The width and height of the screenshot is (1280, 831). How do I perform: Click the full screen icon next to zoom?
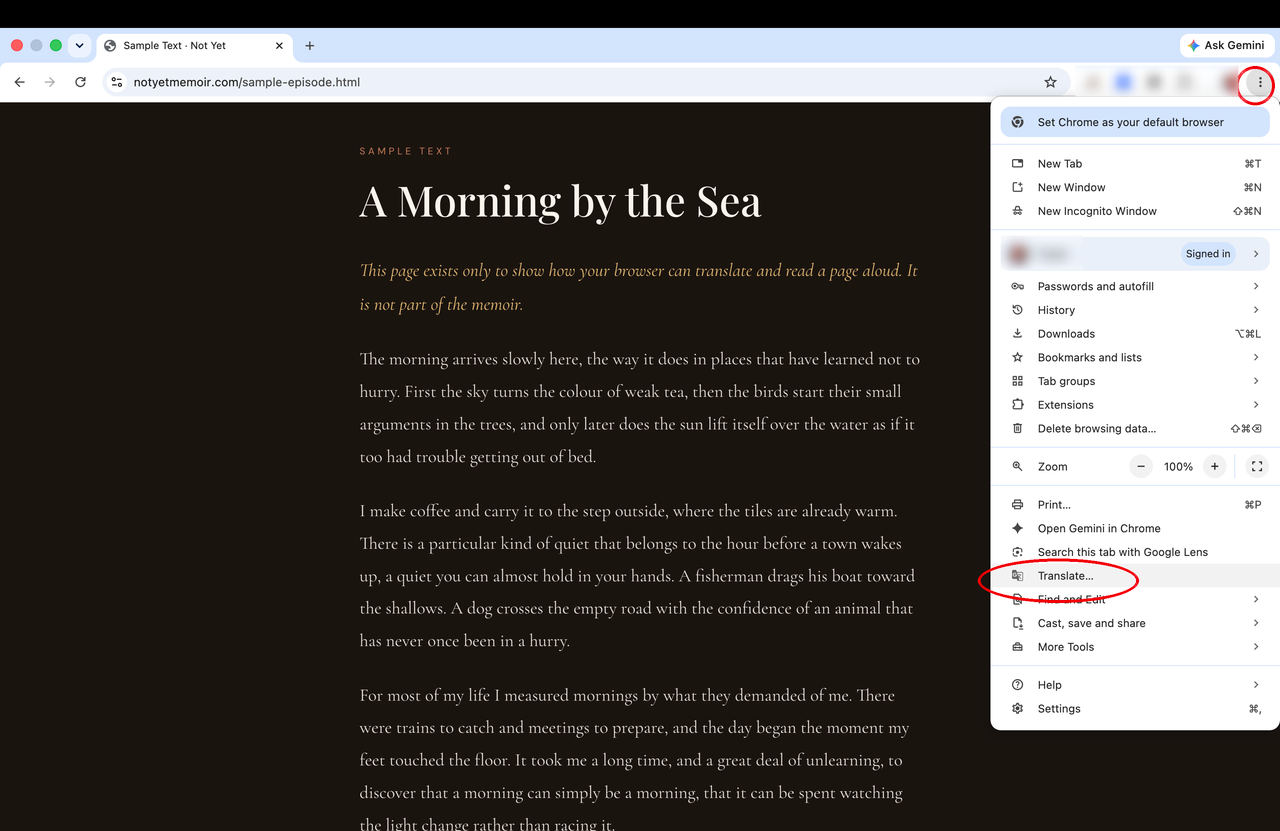click(x=1257, y=466)
